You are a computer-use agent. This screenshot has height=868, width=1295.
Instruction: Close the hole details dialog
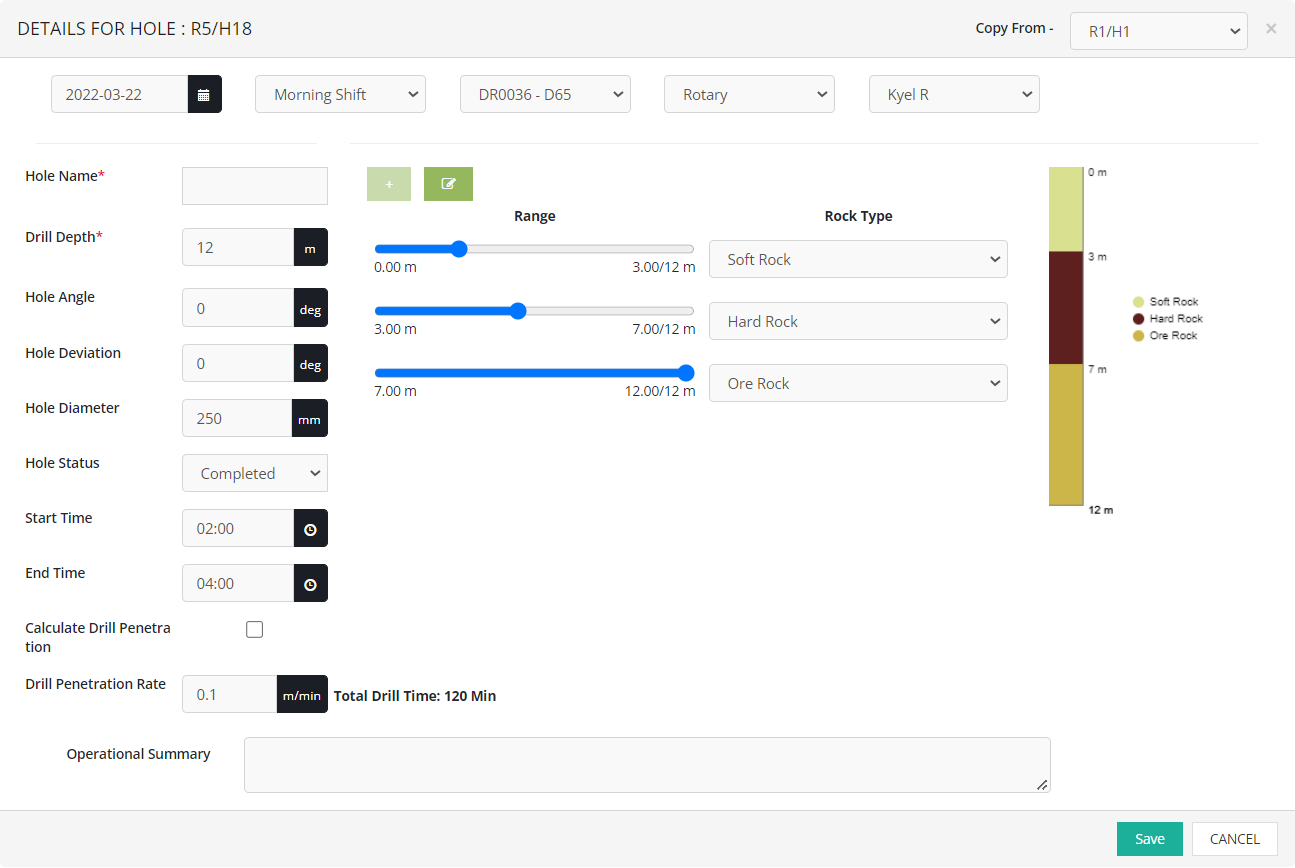(x=1271, y=29)
